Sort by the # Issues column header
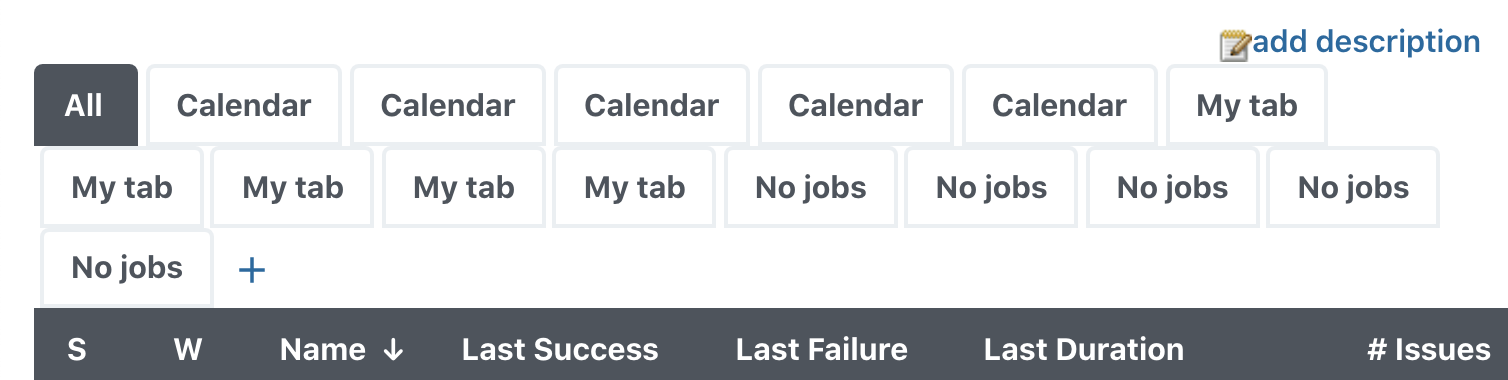Image resolution: width=1508 pixels, height=380 pixels. 1429,349
